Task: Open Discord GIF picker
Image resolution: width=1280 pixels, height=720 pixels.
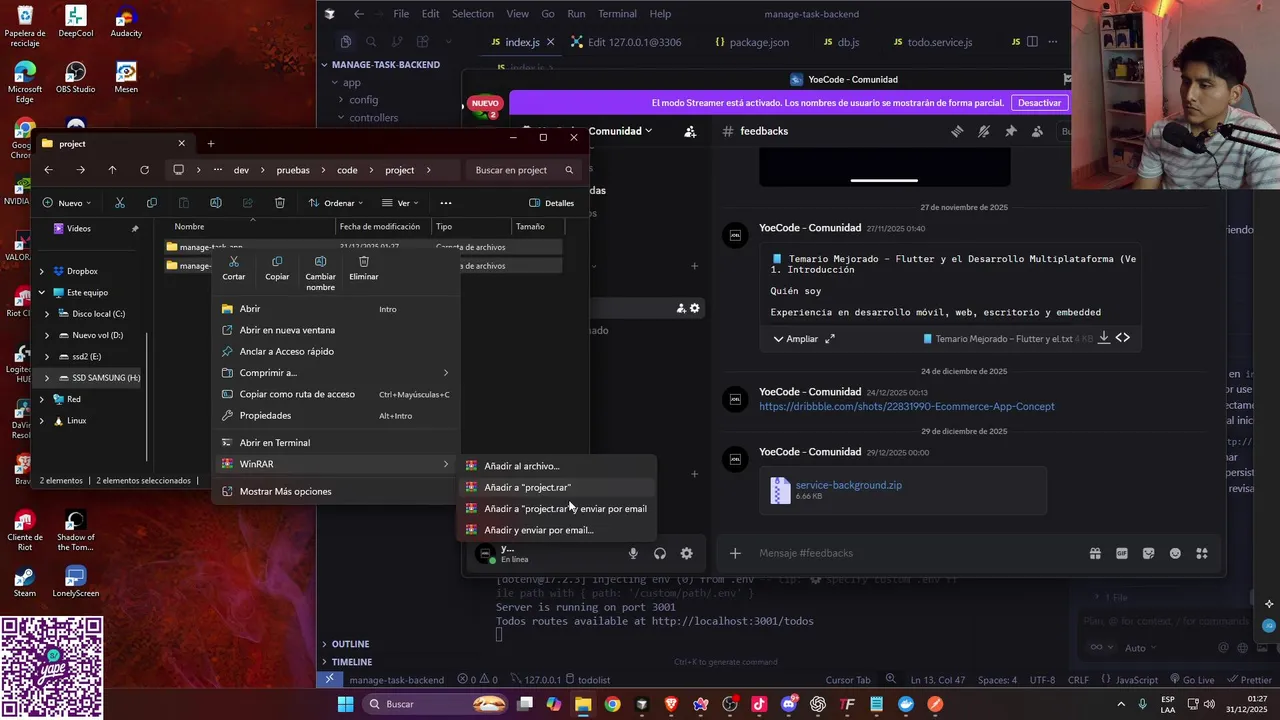Action: [1122, 553]
